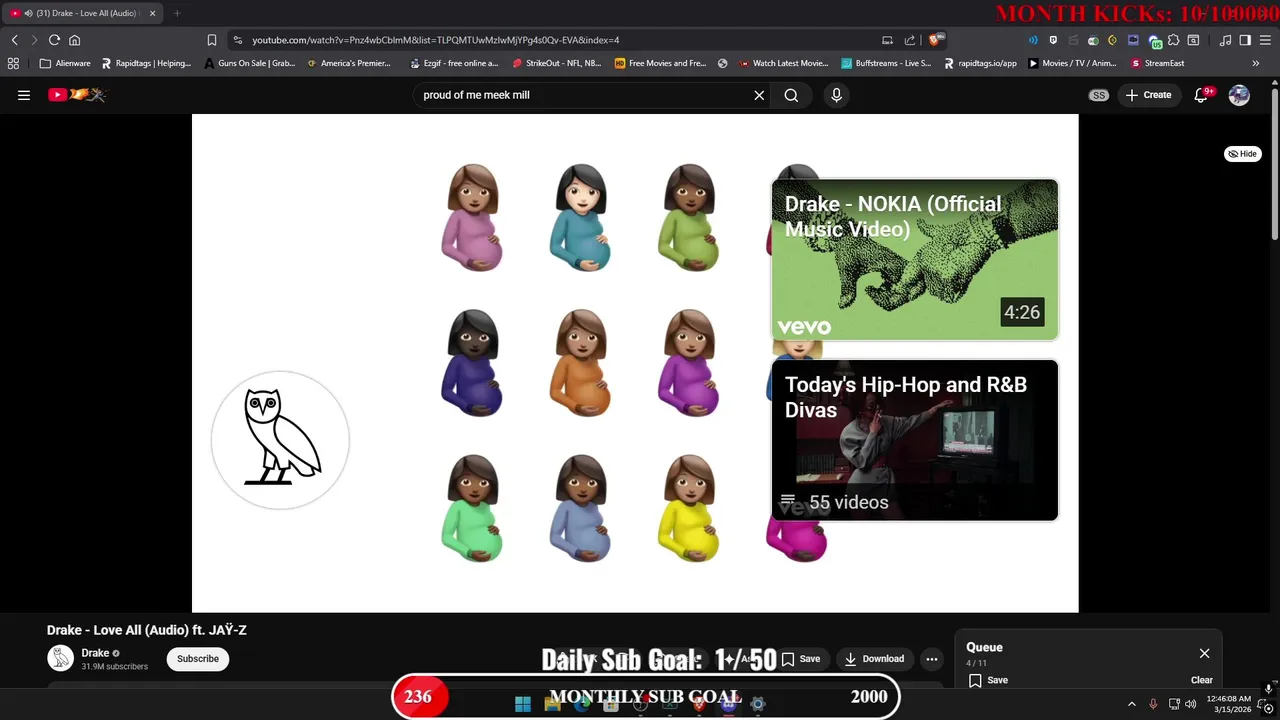
Task: Open Guns On Sale bookmark
Action: 250,63
